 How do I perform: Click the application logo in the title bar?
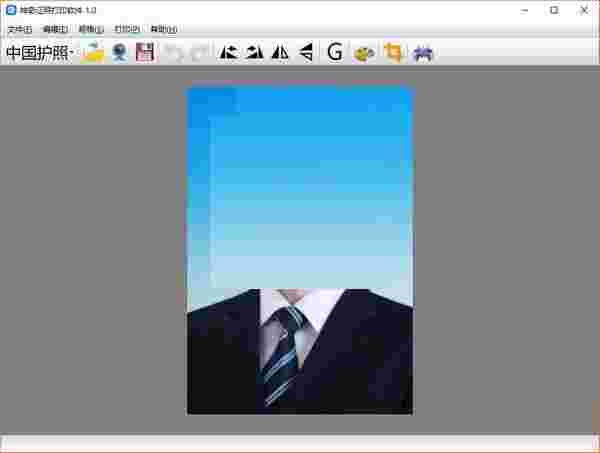11,10
